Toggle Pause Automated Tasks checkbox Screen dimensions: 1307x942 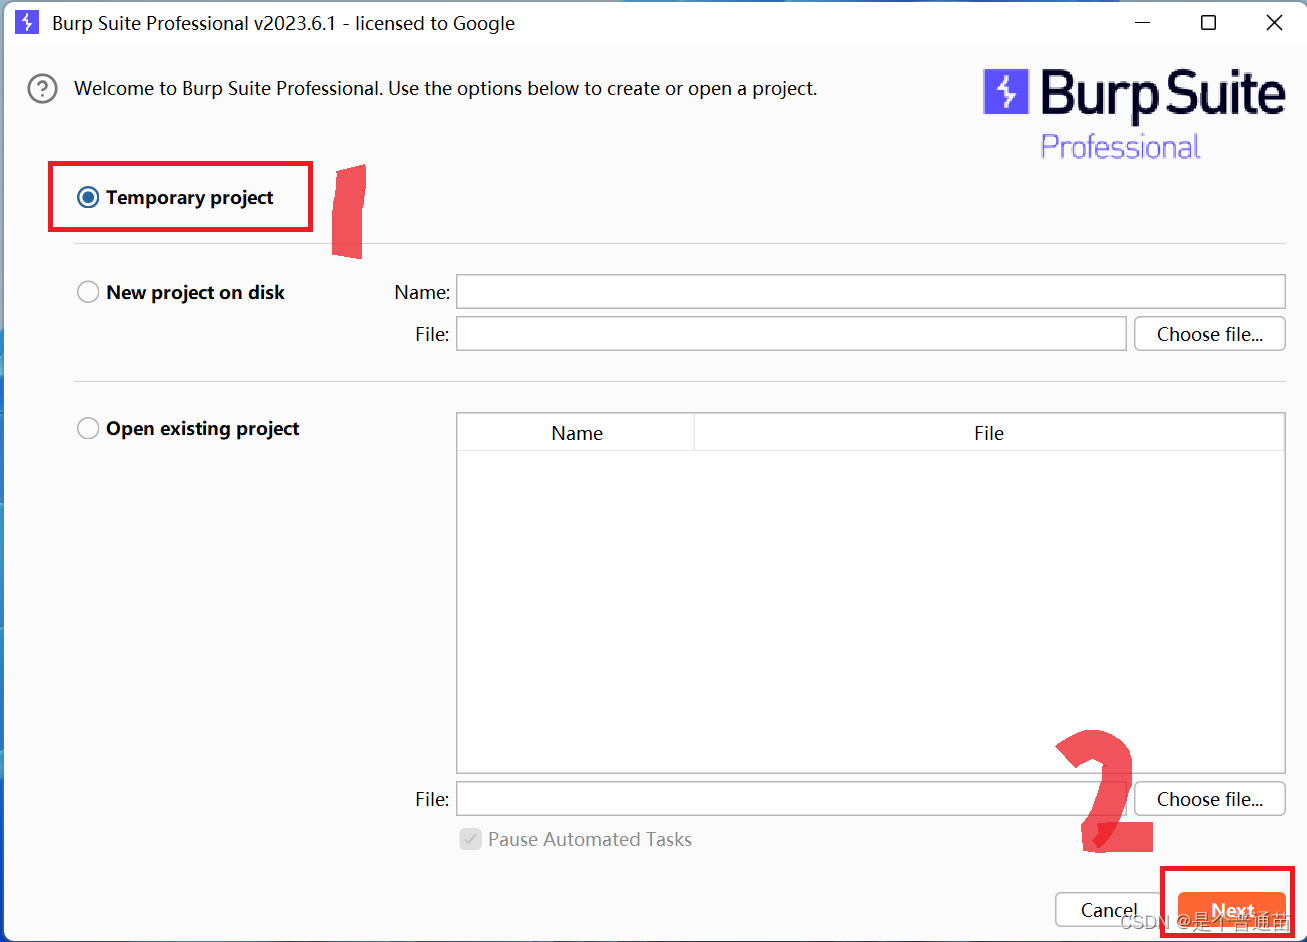470,839
